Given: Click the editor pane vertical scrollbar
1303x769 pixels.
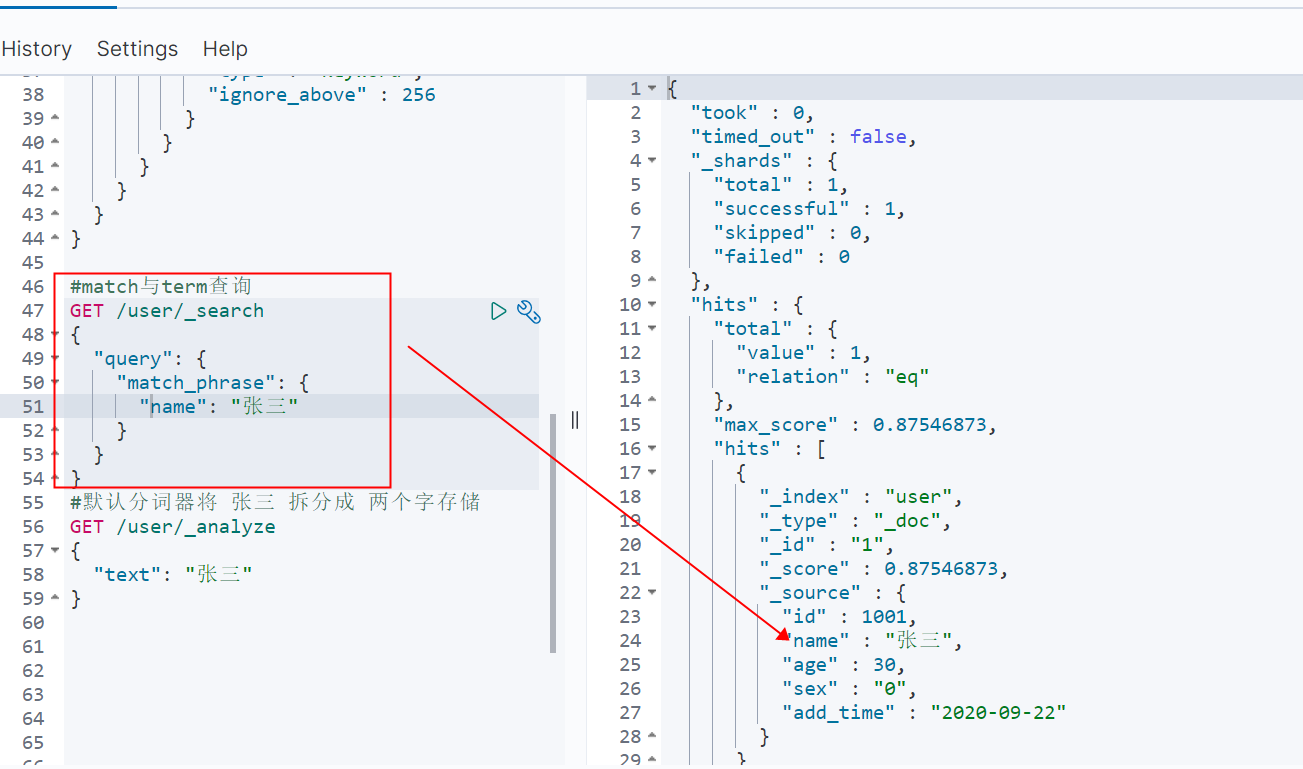Looking at the screenshot, I should pyautogui.click(x=553, y=532).
